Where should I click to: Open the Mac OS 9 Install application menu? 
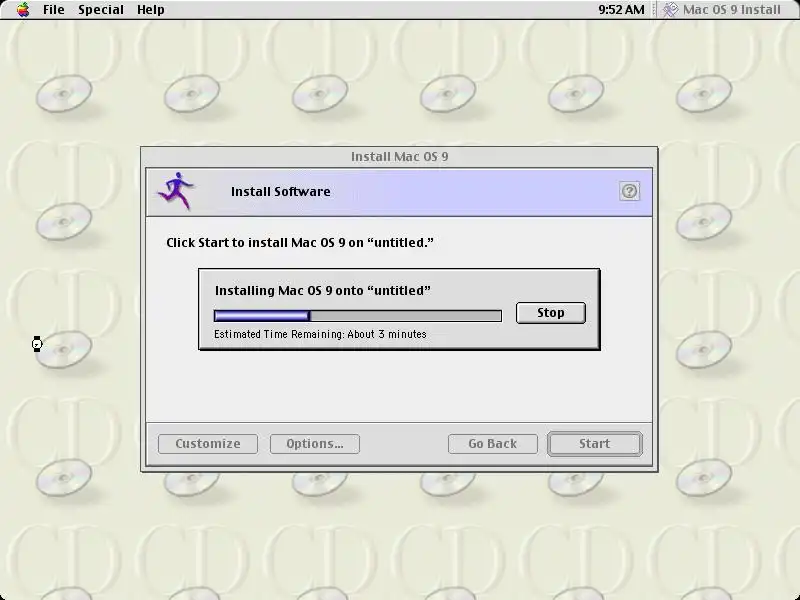pos(722,10)
